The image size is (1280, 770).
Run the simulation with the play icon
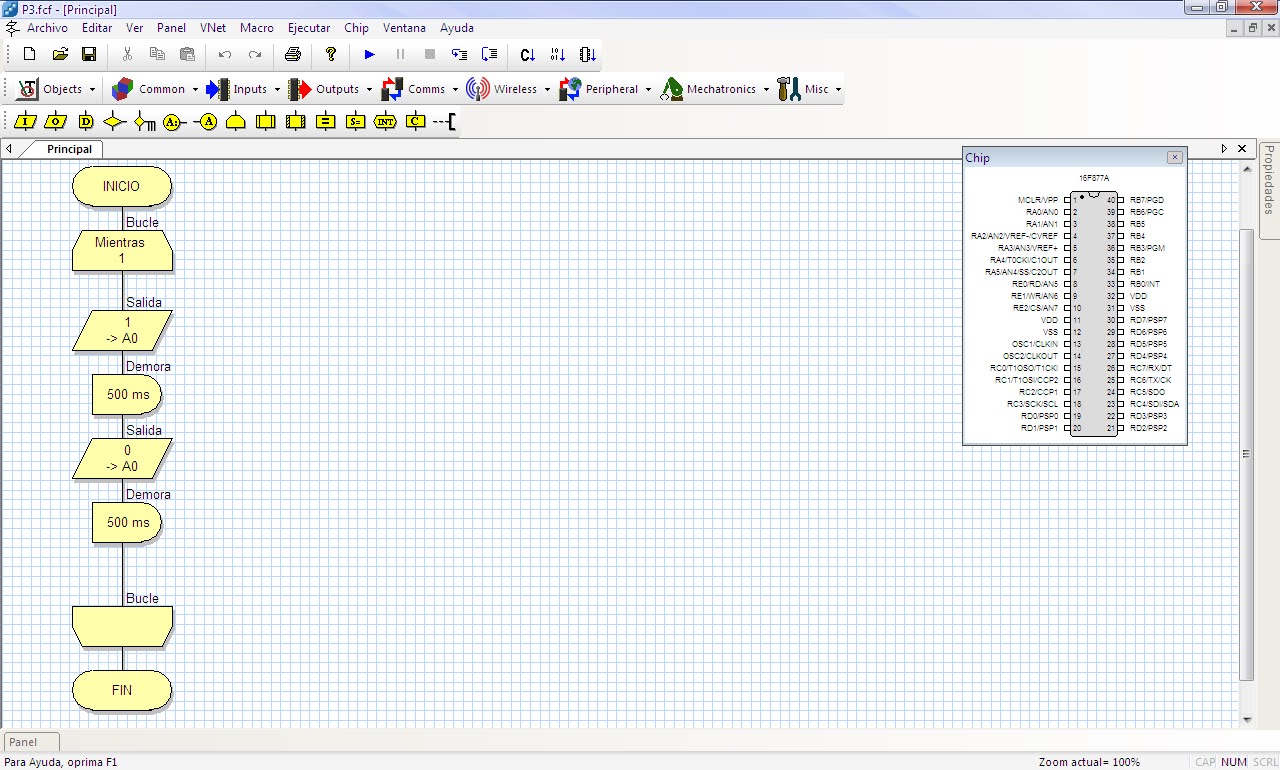(370, 54)
